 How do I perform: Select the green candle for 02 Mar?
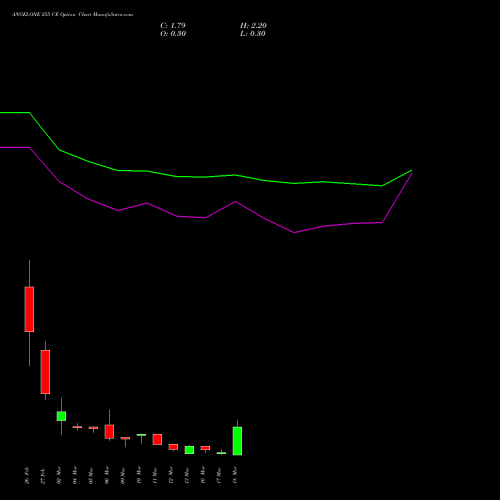pyautogui.click(x=61, y=416)
